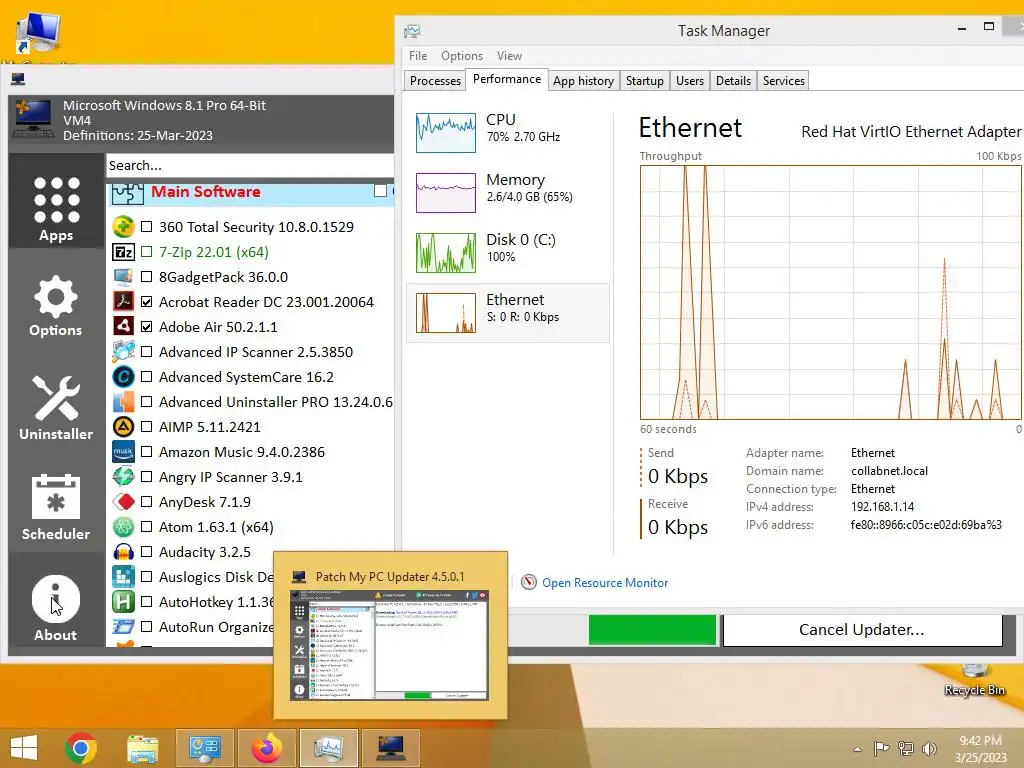Click the 7-Zip app icon
Screen dimensions: 1024x768
pyautogui.click(x=123, y=252)
